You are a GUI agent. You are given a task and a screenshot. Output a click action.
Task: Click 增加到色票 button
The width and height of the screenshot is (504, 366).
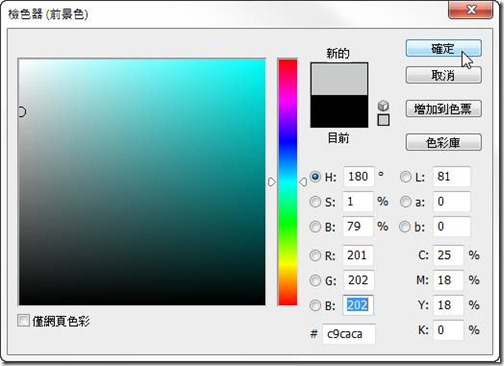click(443, 109)
